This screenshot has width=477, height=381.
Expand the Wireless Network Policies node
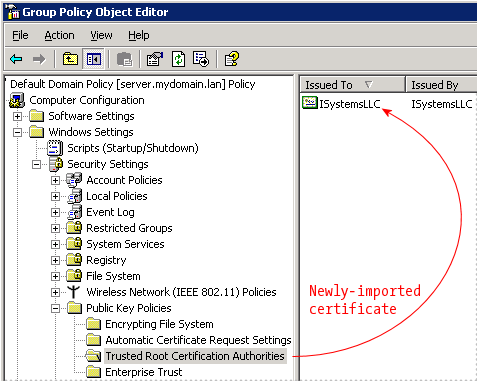pos(55,292)
